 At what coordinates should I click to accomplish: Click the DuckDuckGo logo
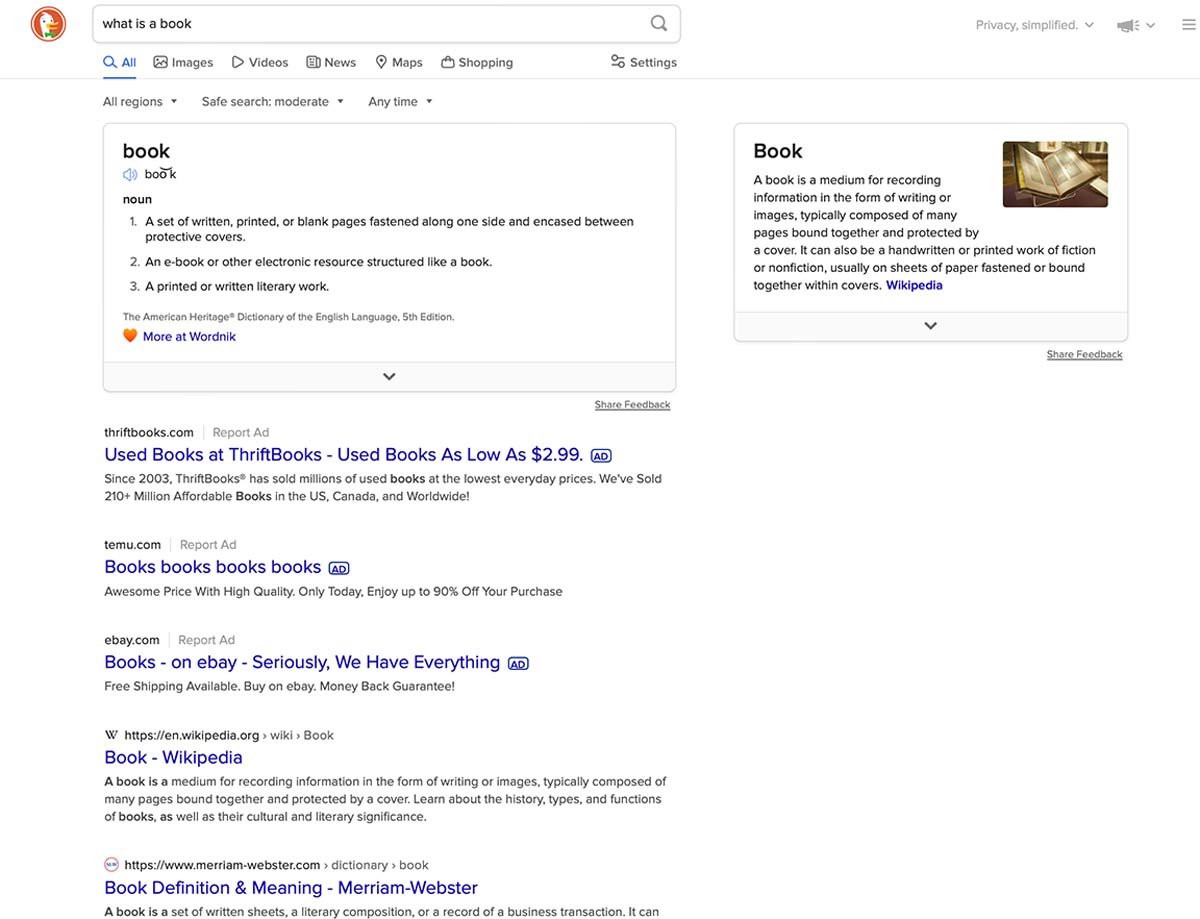click(47, 23)
